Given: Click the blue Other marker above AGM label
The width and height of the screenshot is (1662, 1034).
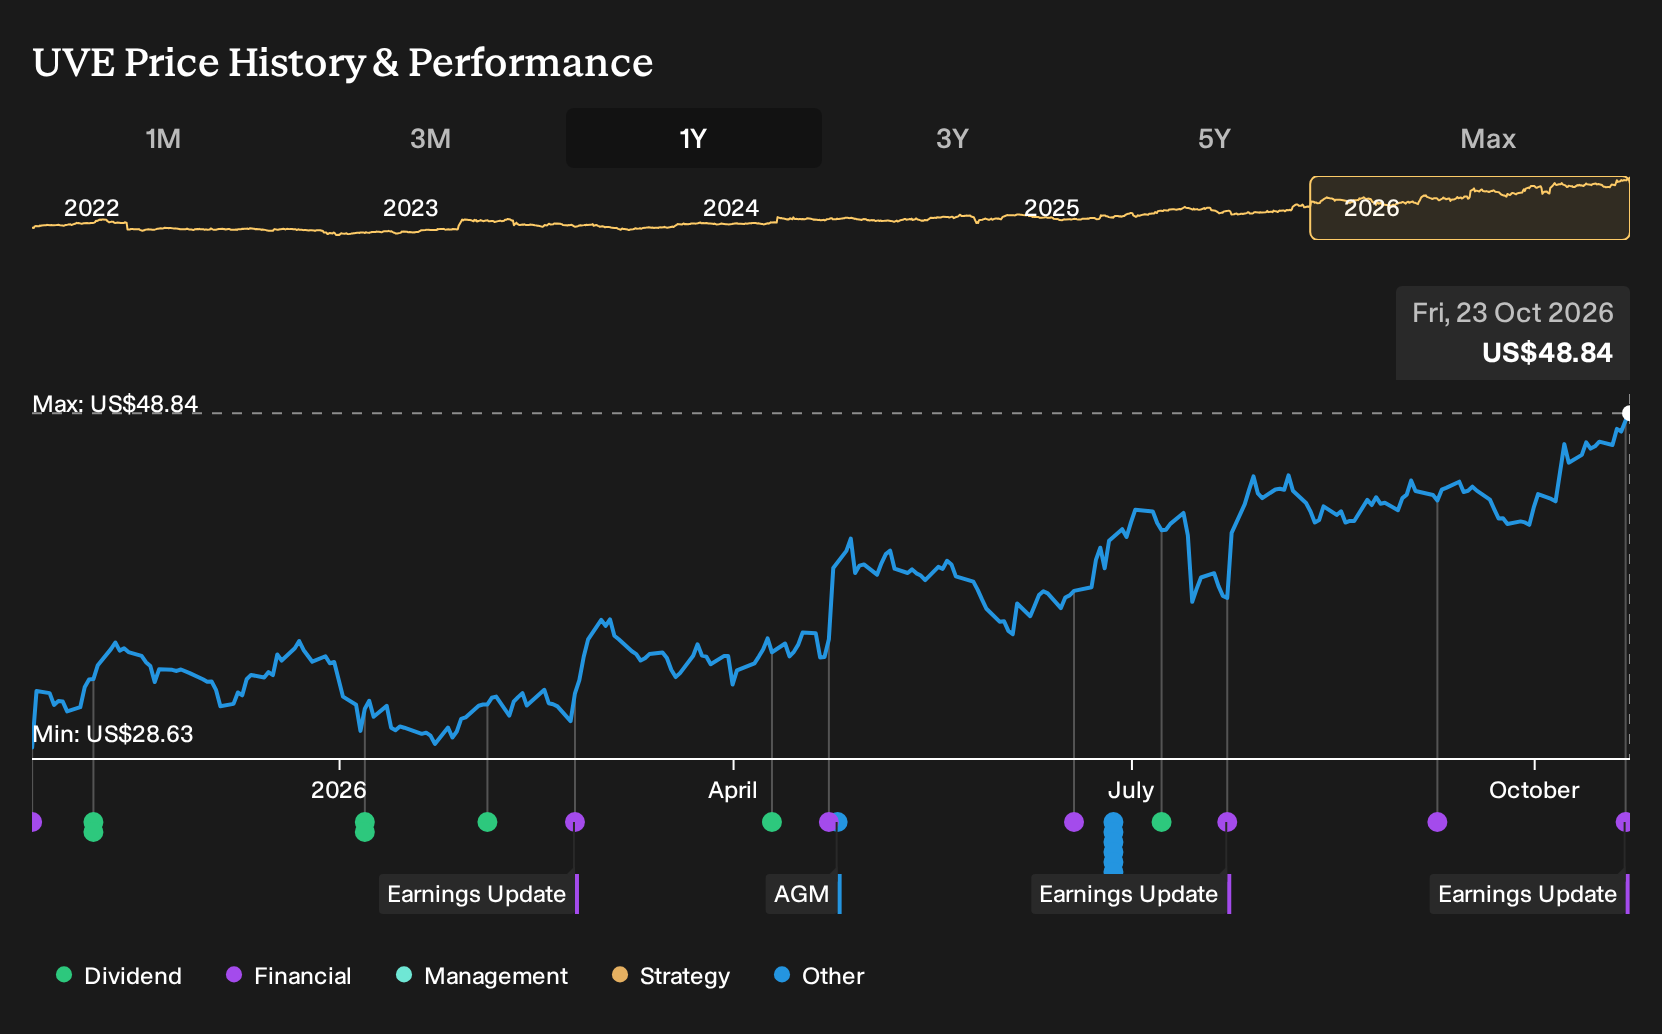Looking at the screenshot, I should click(841, 822).
